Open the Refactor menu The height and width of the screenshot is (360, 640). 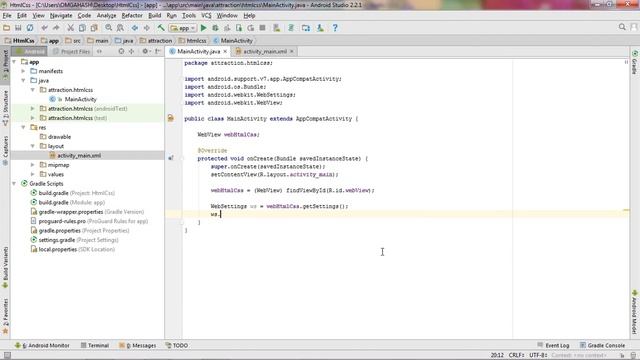pyautogui.click(x=132, y=16)
